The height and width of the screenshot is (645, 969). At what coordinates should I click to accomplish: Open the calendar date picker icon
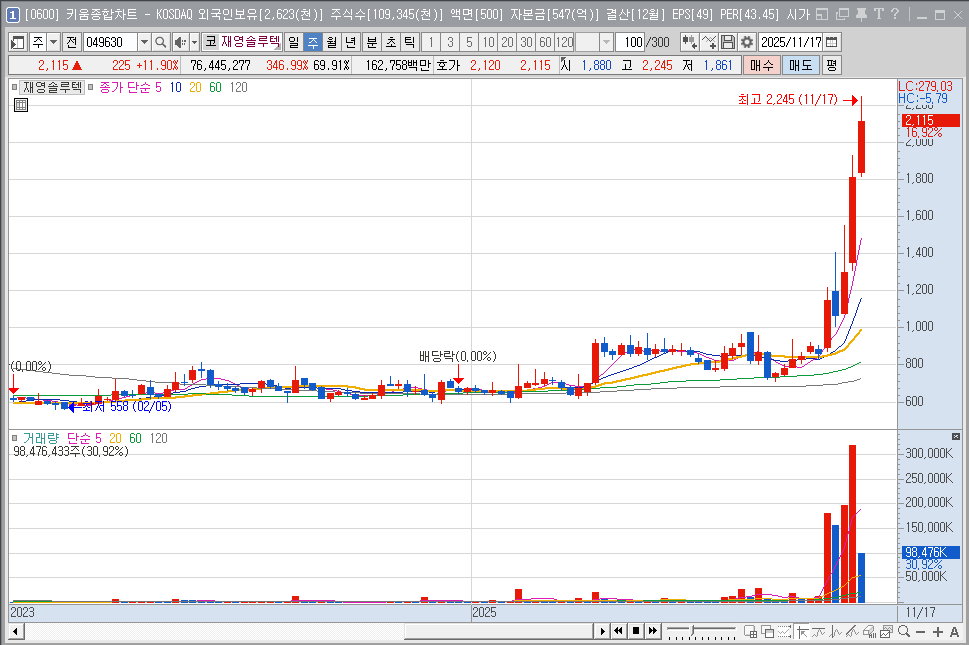tap(832, 42)
